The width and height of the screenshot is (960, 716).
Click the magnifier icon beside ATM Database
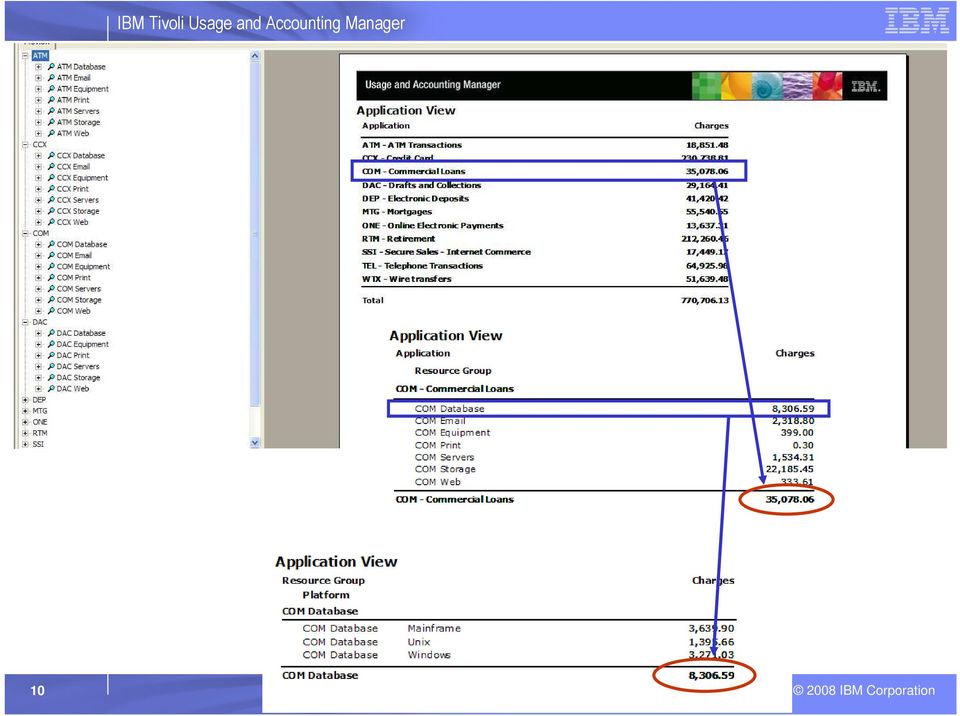point(51,67)
